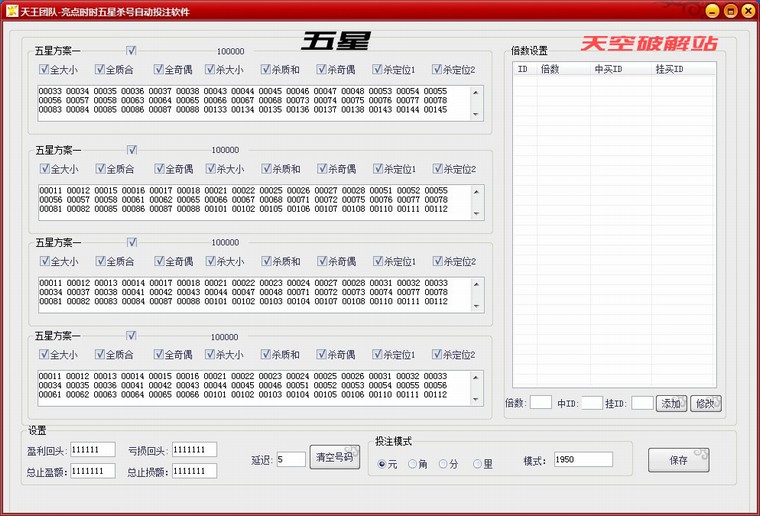The image size is (760, 516).
Task: Click the app icon in the title bar
Action: [x=9, y=9]
